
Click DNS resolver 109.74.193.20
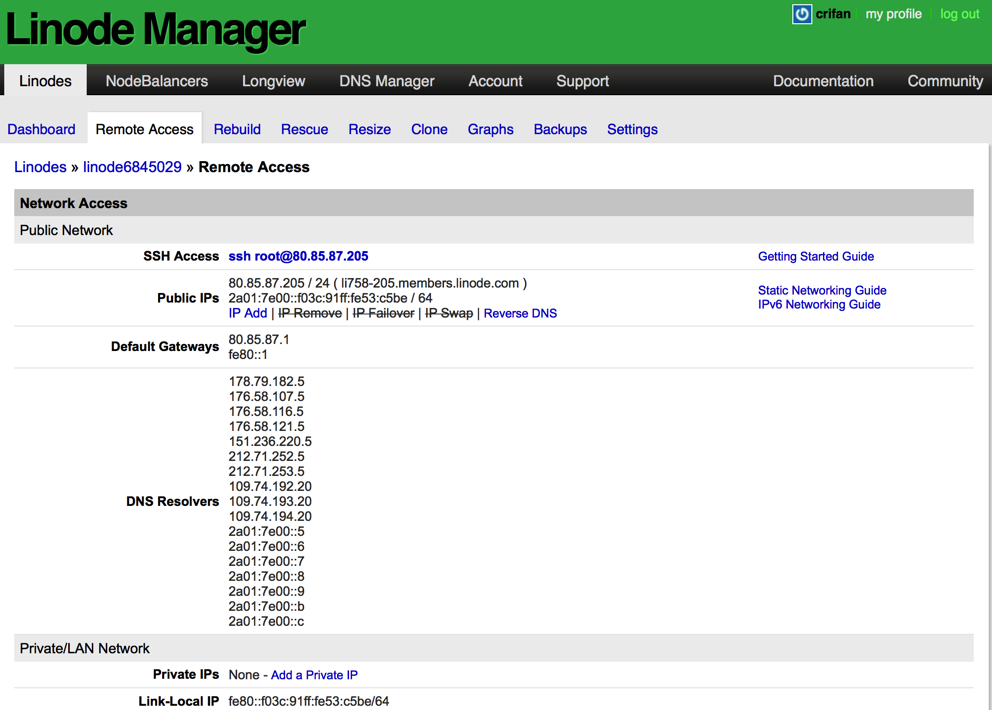[270, 502]
